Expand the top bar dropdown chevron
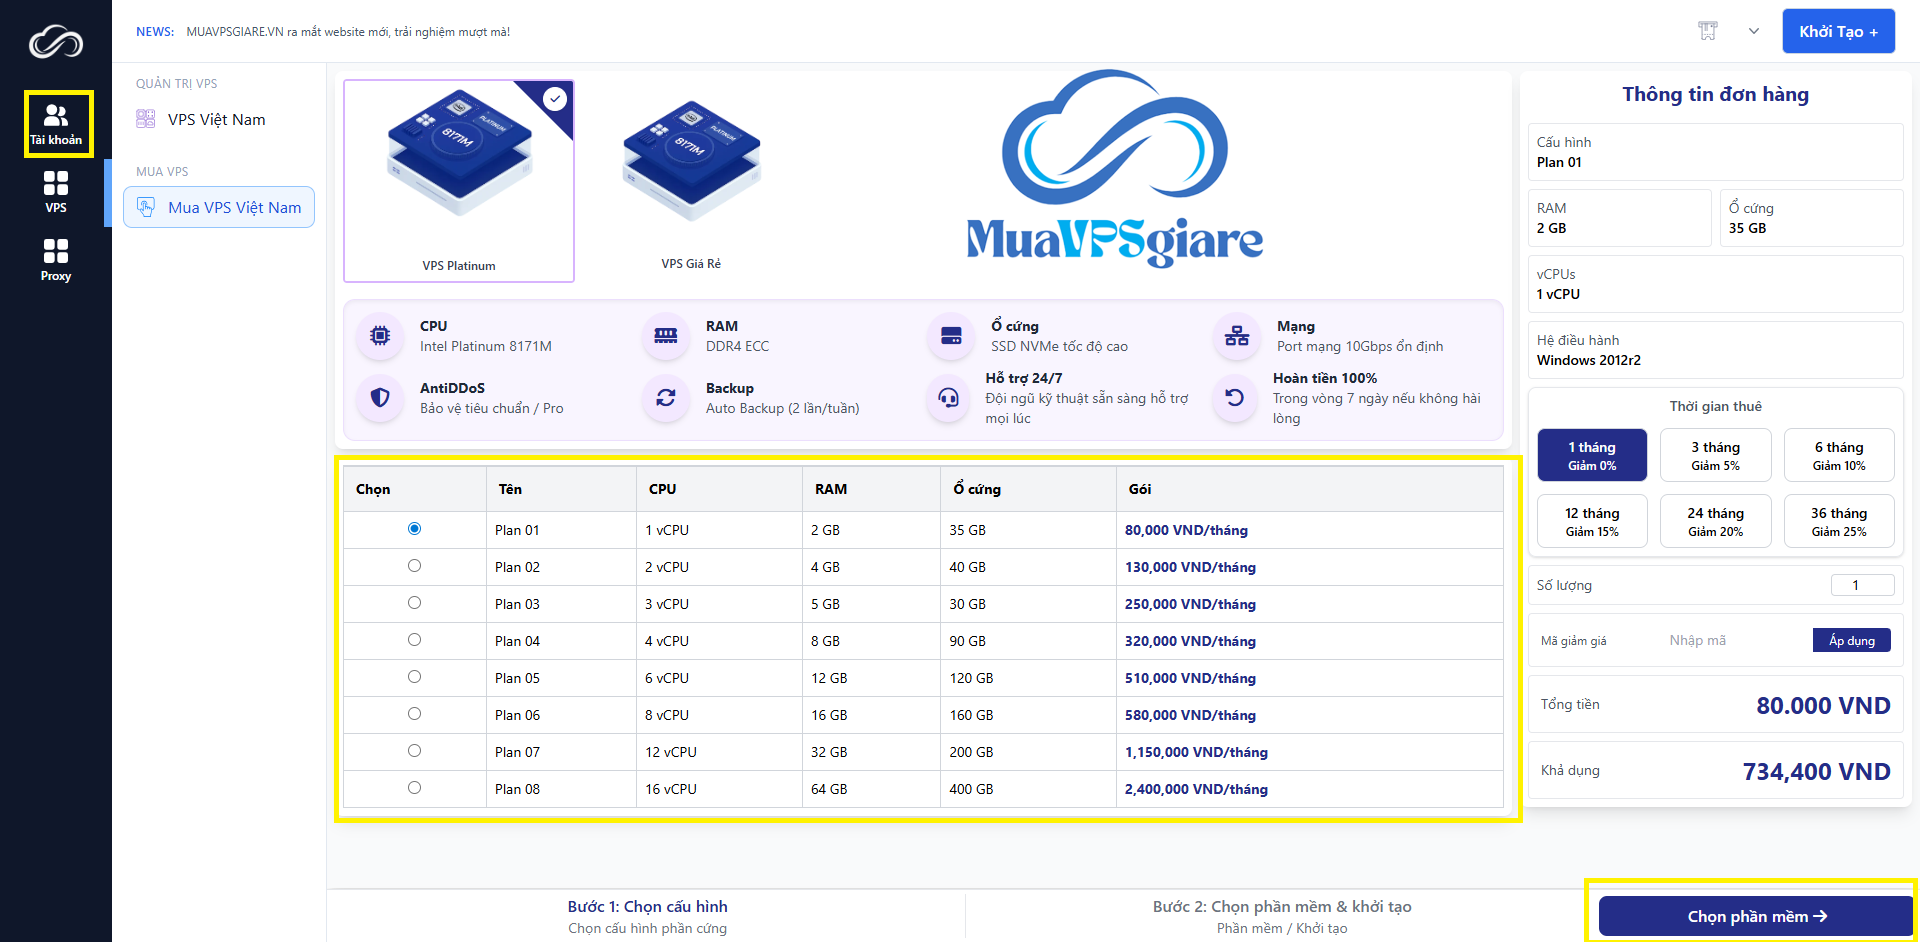Image resolution: width=1920 pixels, height=942 pixels. click(x=1753, y=31)
